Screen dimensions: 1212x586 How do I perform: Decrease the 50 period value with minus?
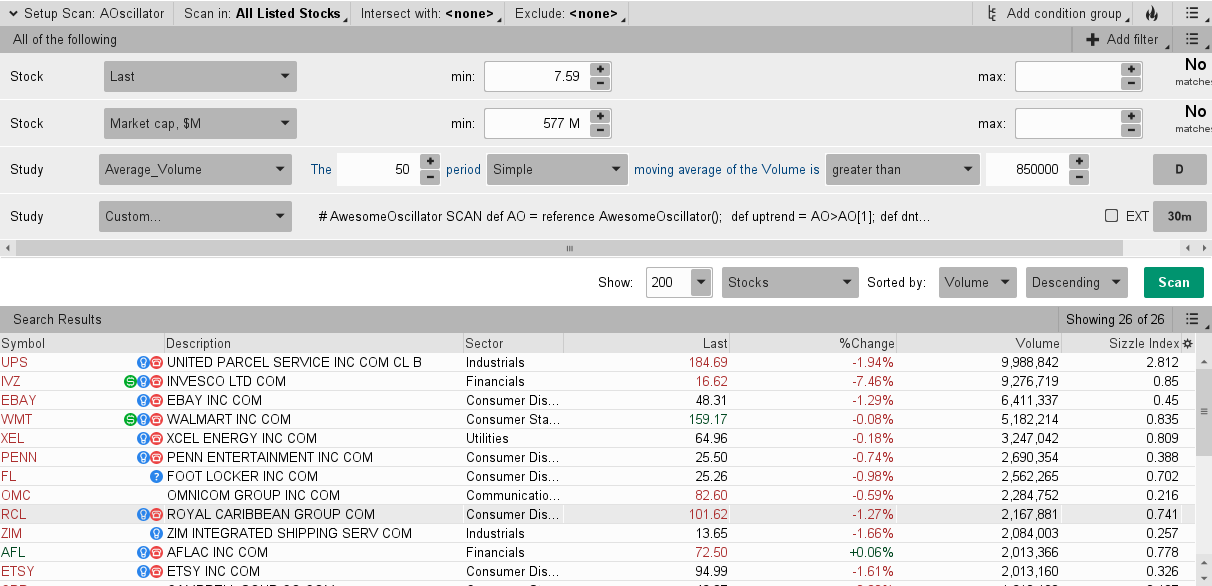[x=430, y=176]
